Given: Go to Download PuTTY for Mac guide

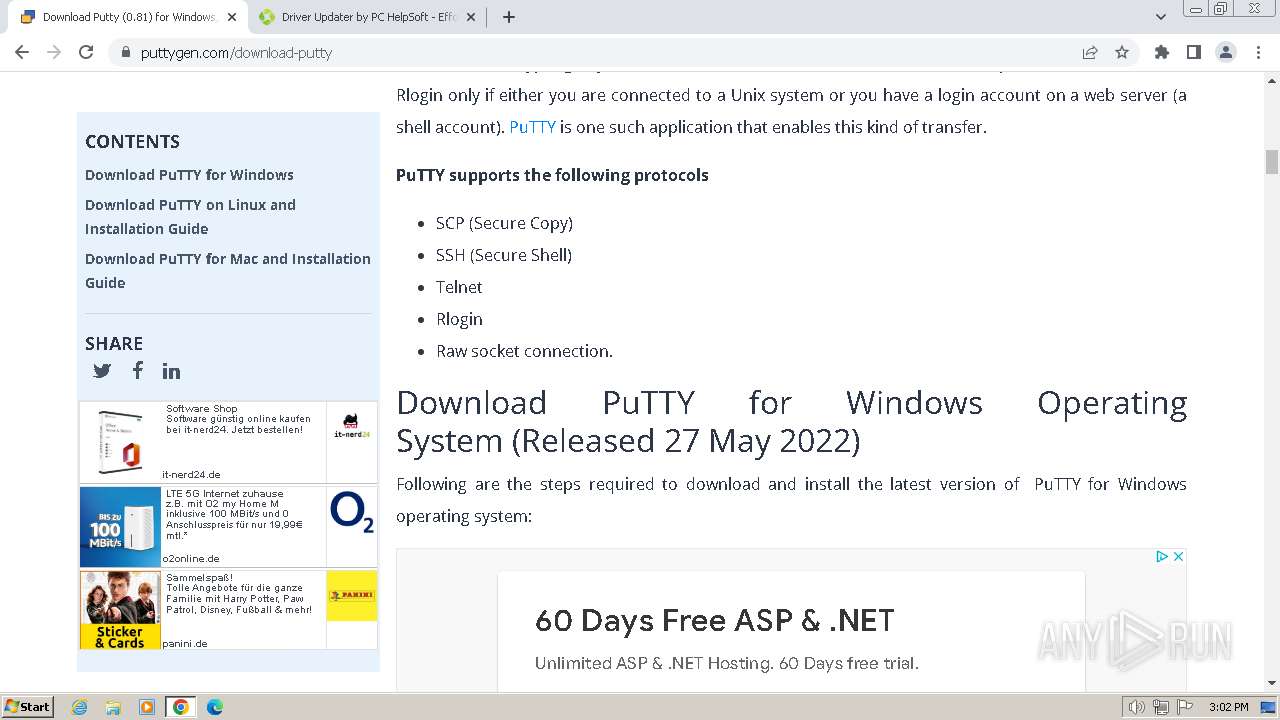Looking at the screenshot, I should tap(228, 270).
